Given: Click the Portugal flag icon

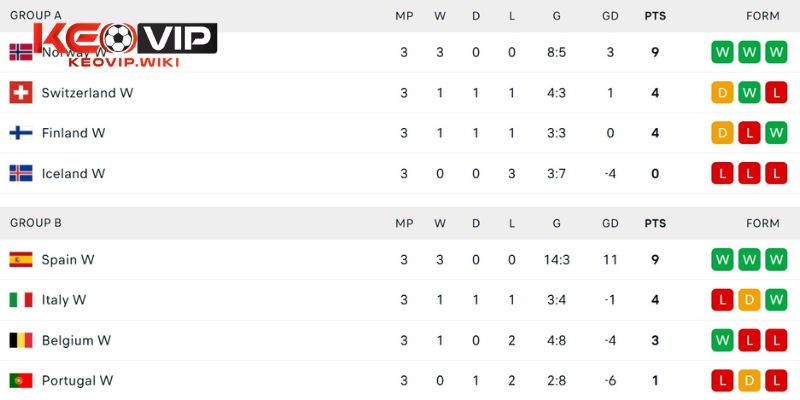Looking at the screenshot, I should point(21,381).
